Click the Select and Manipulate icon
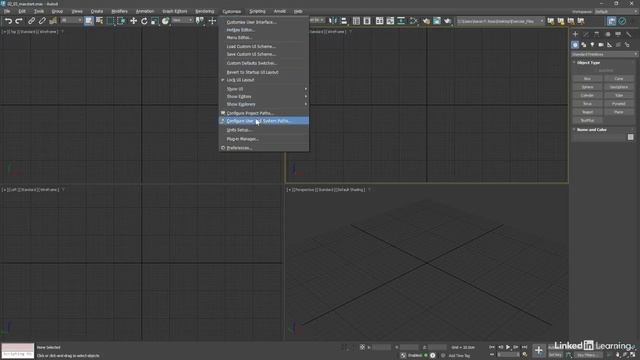640x360 pixels. point(212,21)
